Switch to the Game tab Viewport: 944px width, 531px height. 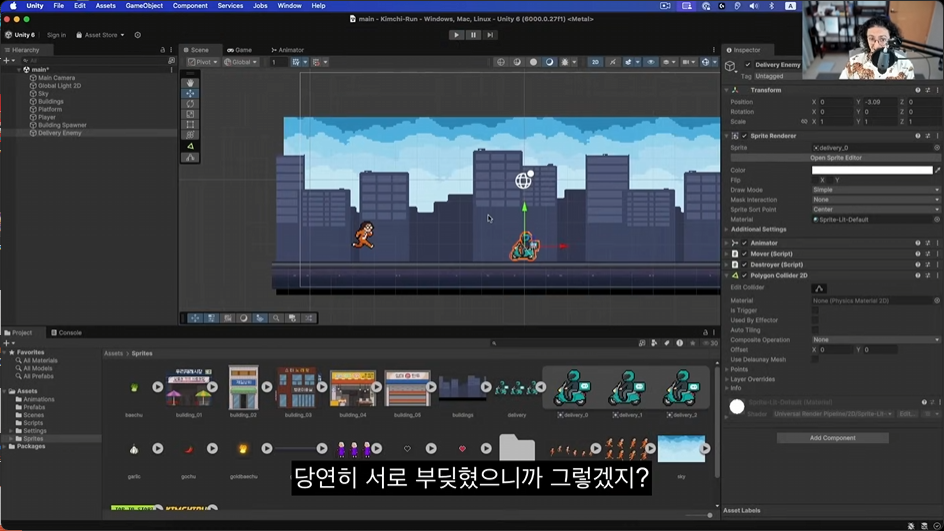[240, 50]
